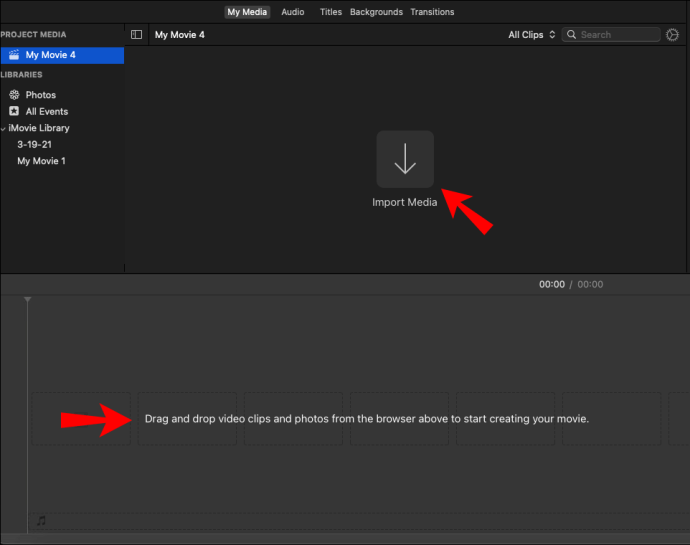Collapse the iMovie Library tree
Image resolution: width=690 pixels, height=545 pixels.
pyautogui.click(x=3, y=129)
